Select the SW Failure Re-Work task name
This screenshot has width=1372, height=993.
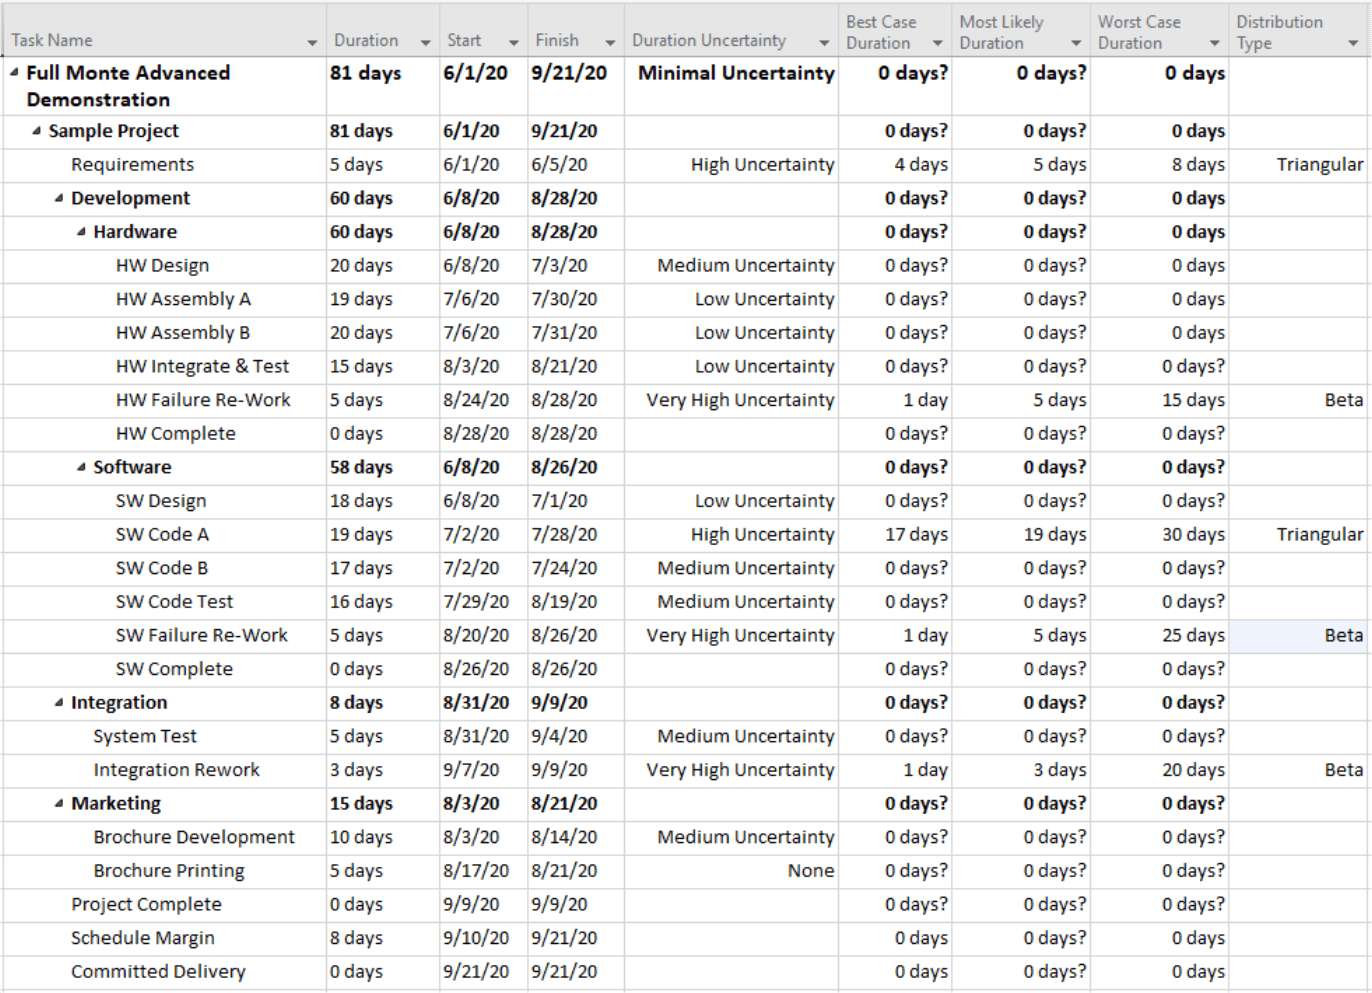[201, 636]
